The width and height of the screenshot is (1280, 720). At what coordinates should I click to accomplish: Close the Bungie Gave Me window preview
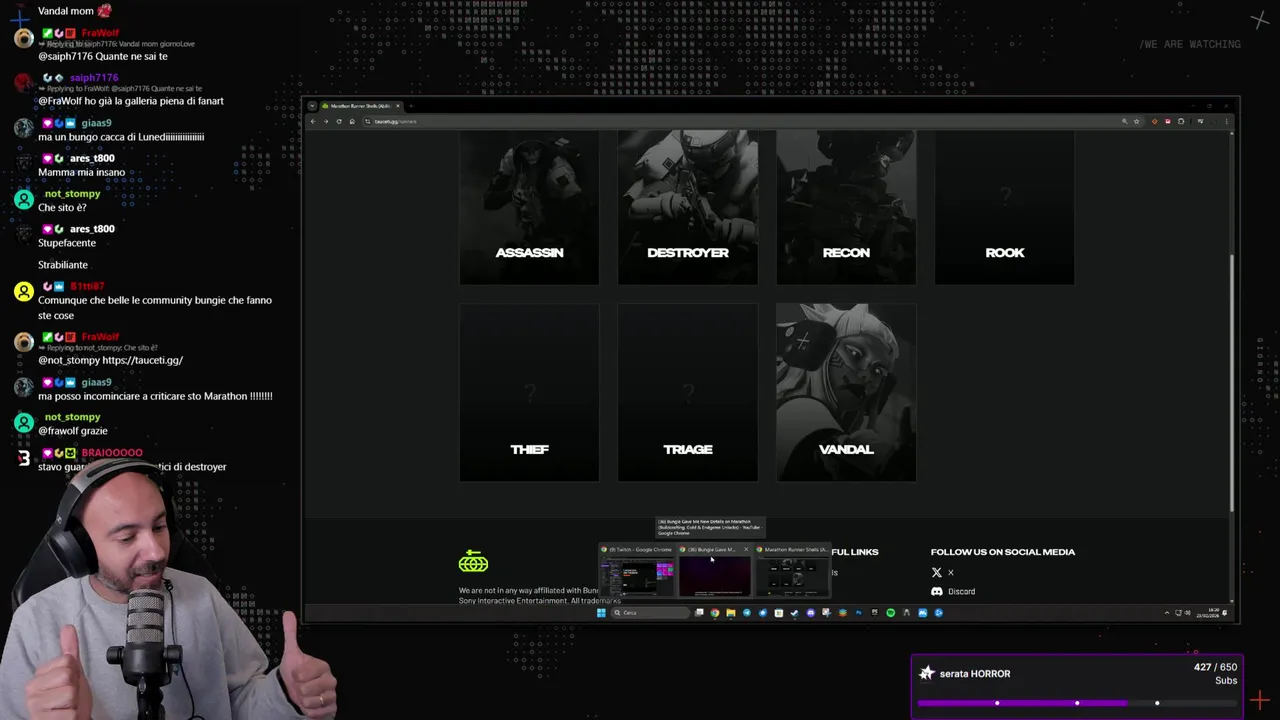[746, 549]
